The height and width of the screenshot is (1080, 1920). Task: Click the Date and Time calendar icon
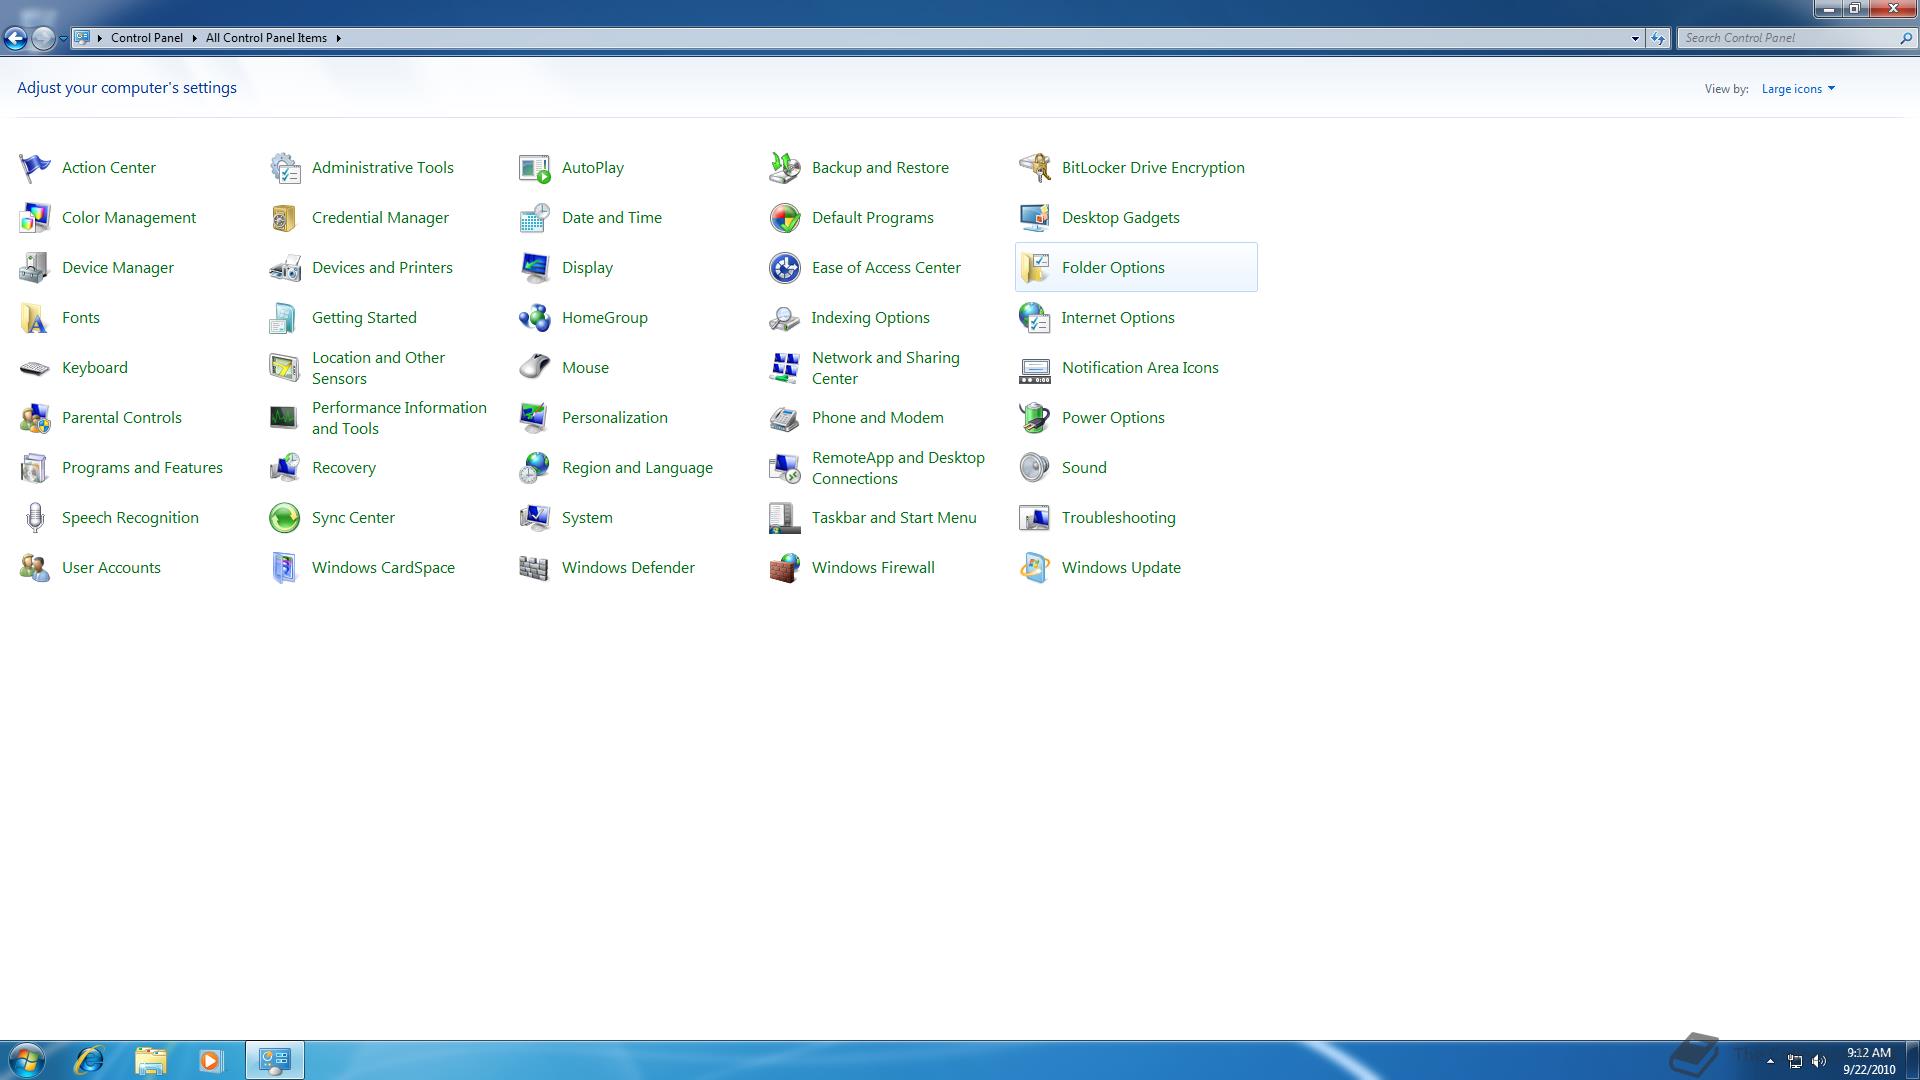tap(535, 217)
